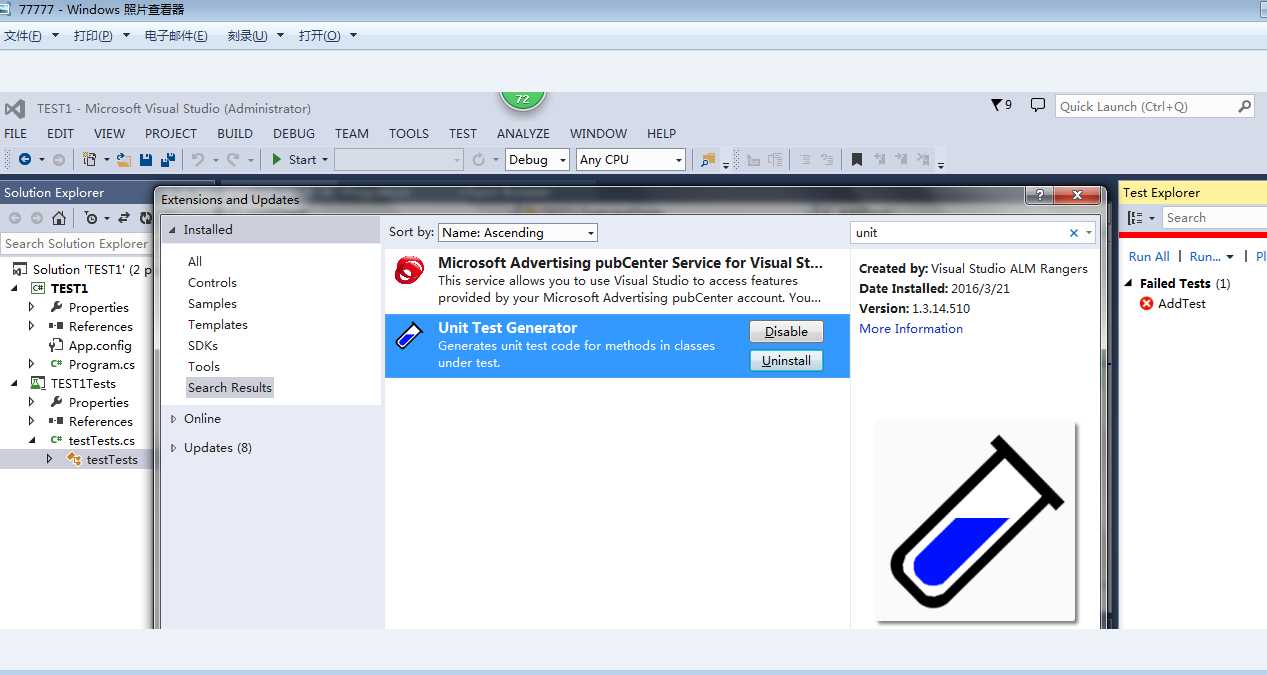
Task: Click the Find in Files icon
Action: (x=709, y=159)
